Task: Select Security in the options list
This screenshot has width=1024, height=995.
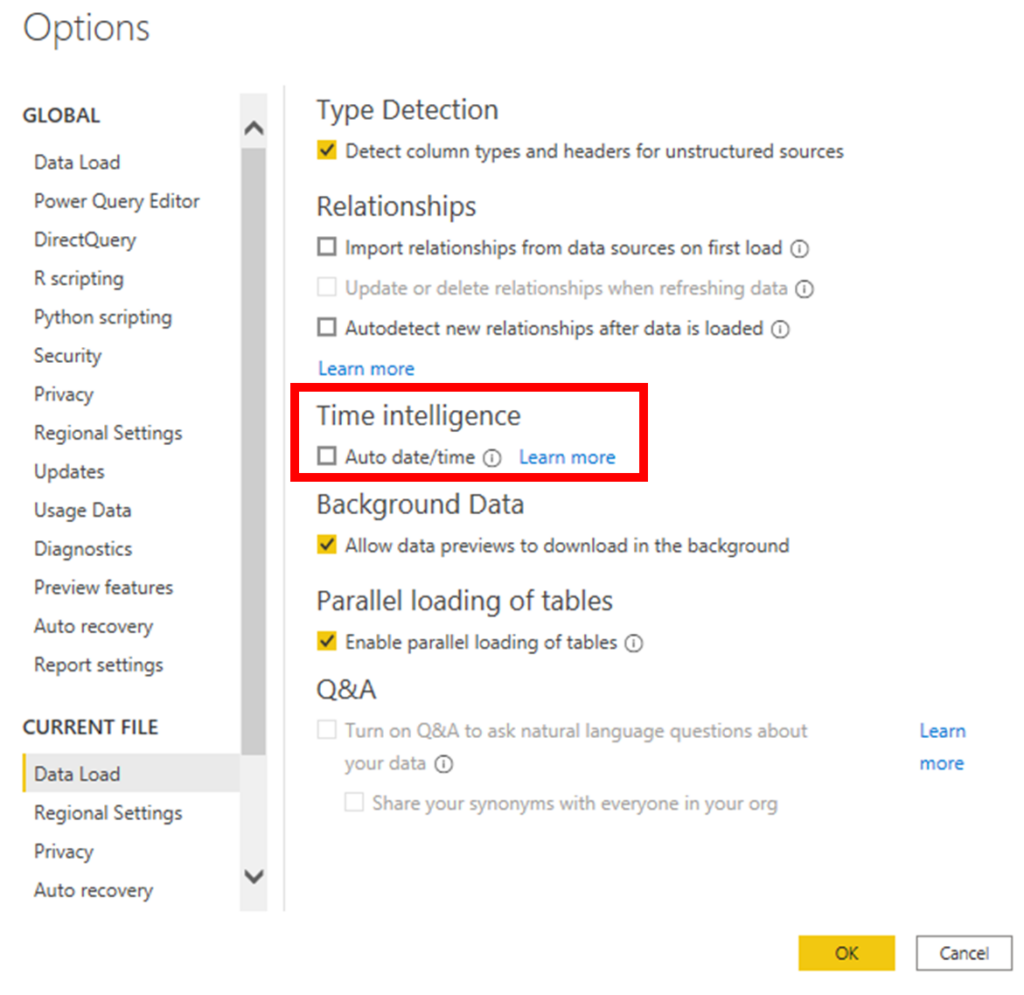Action: pyautogui.click(x=68, y=356)
